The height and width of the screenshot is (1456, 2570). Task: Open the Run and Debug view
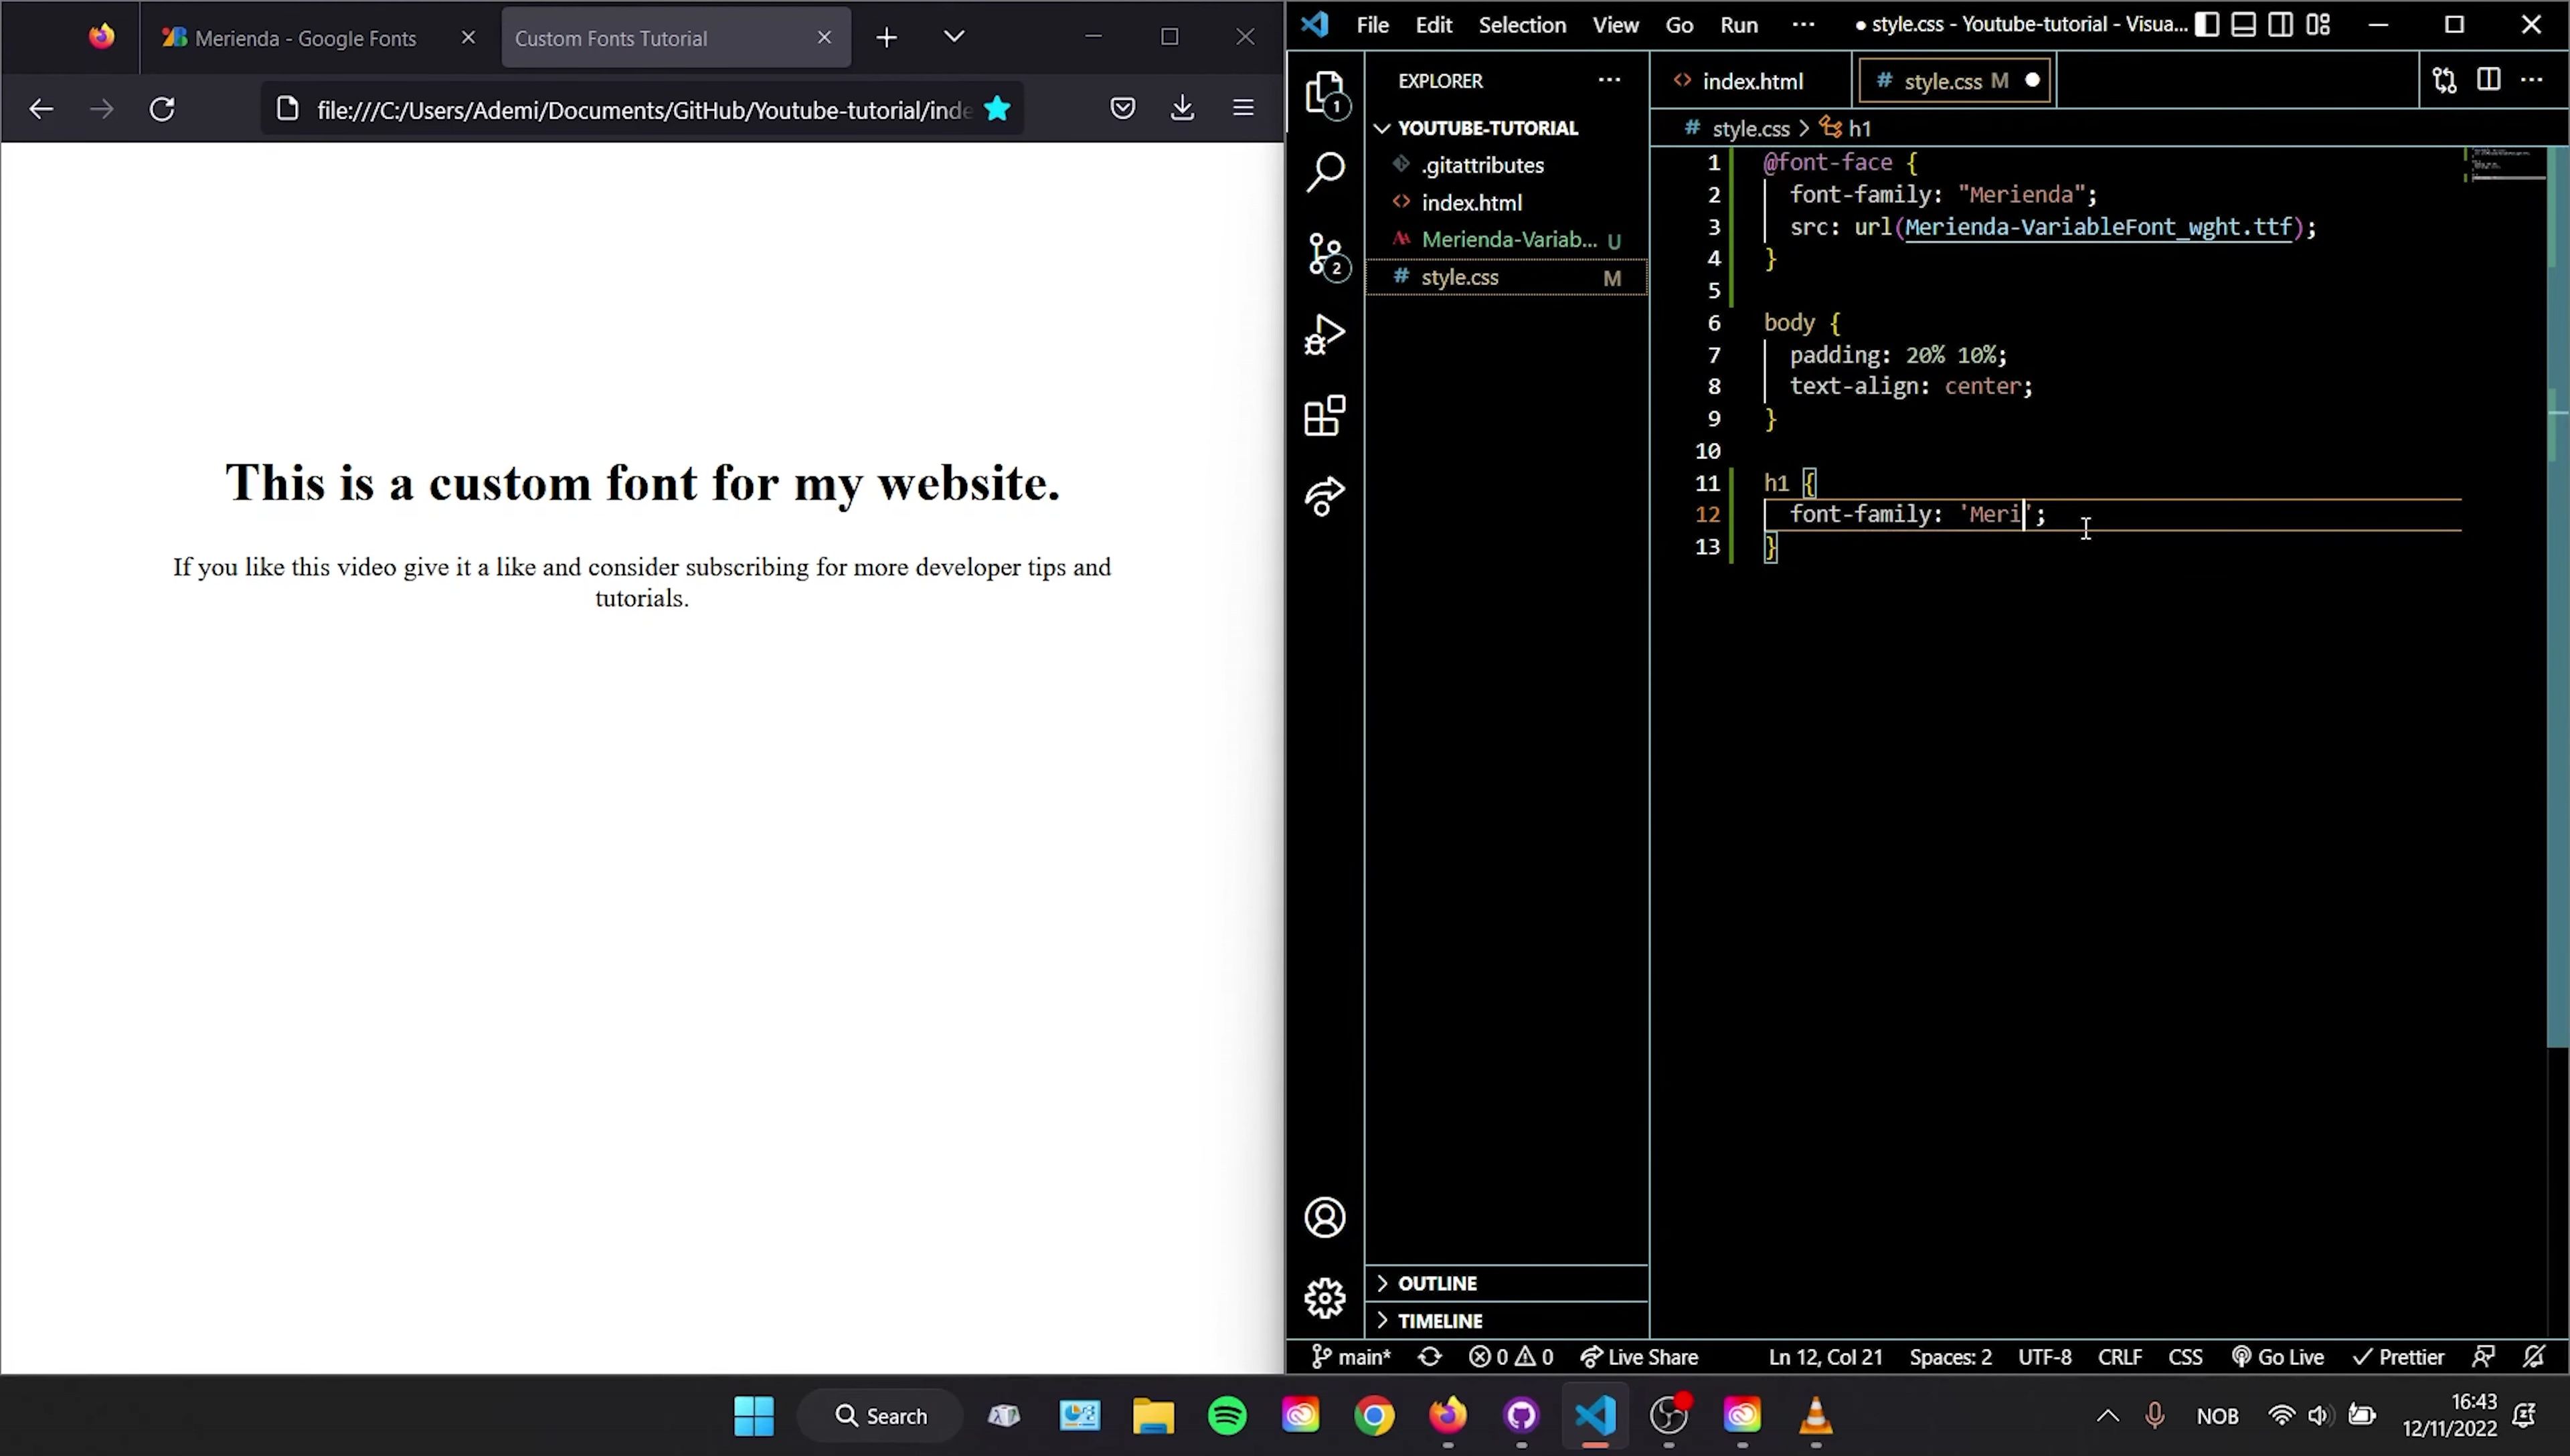click(1325, 334)
